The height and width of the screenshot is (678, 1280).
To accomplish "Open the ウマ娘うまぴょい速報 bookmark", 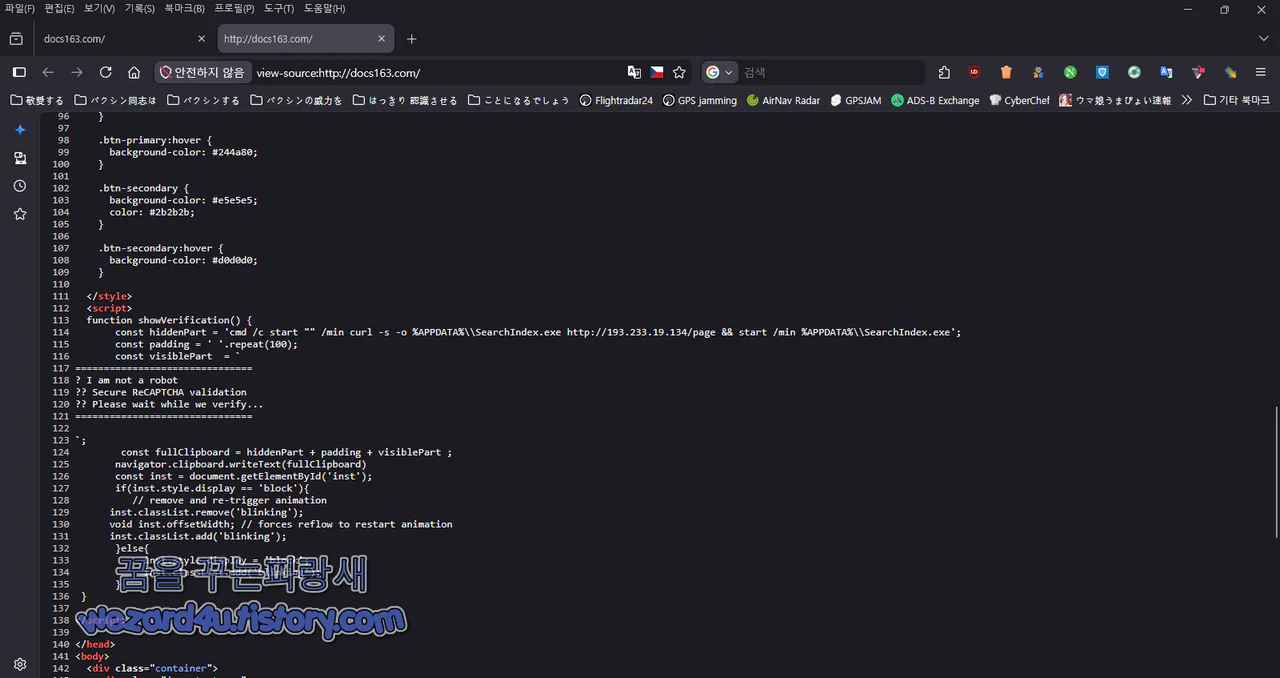I will (1115, 100).
